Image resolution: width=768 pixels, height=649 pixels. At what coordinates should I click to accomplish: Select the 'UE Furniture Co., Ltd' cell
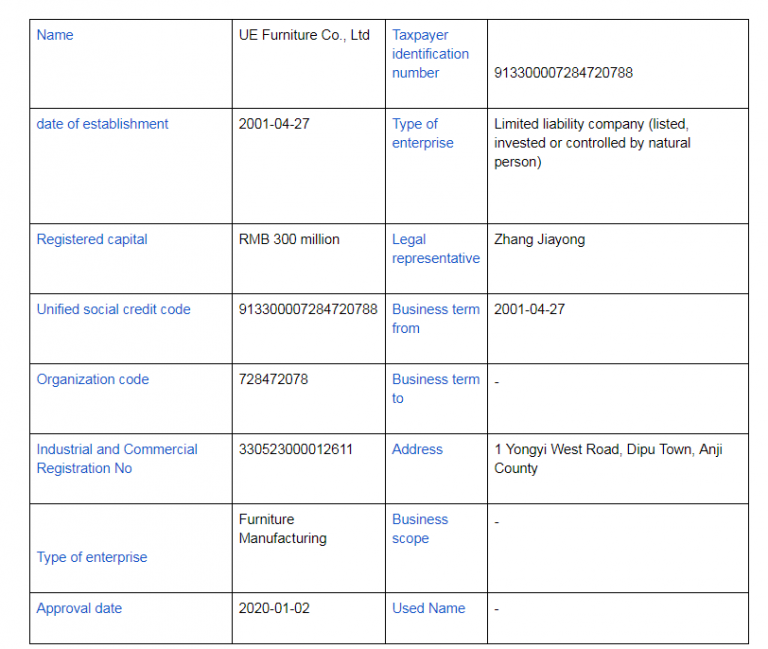click(304, 35)
